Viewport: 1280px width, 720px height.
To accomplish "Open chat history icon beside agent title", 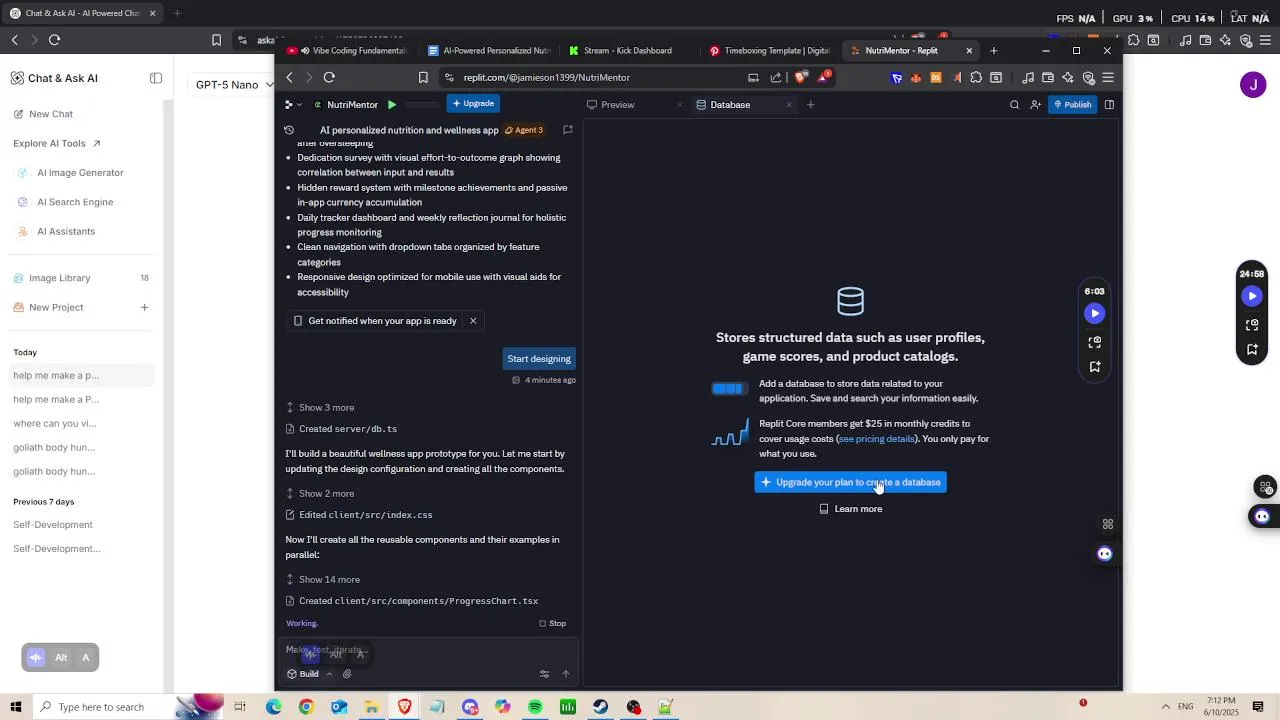I will [289, 130].
